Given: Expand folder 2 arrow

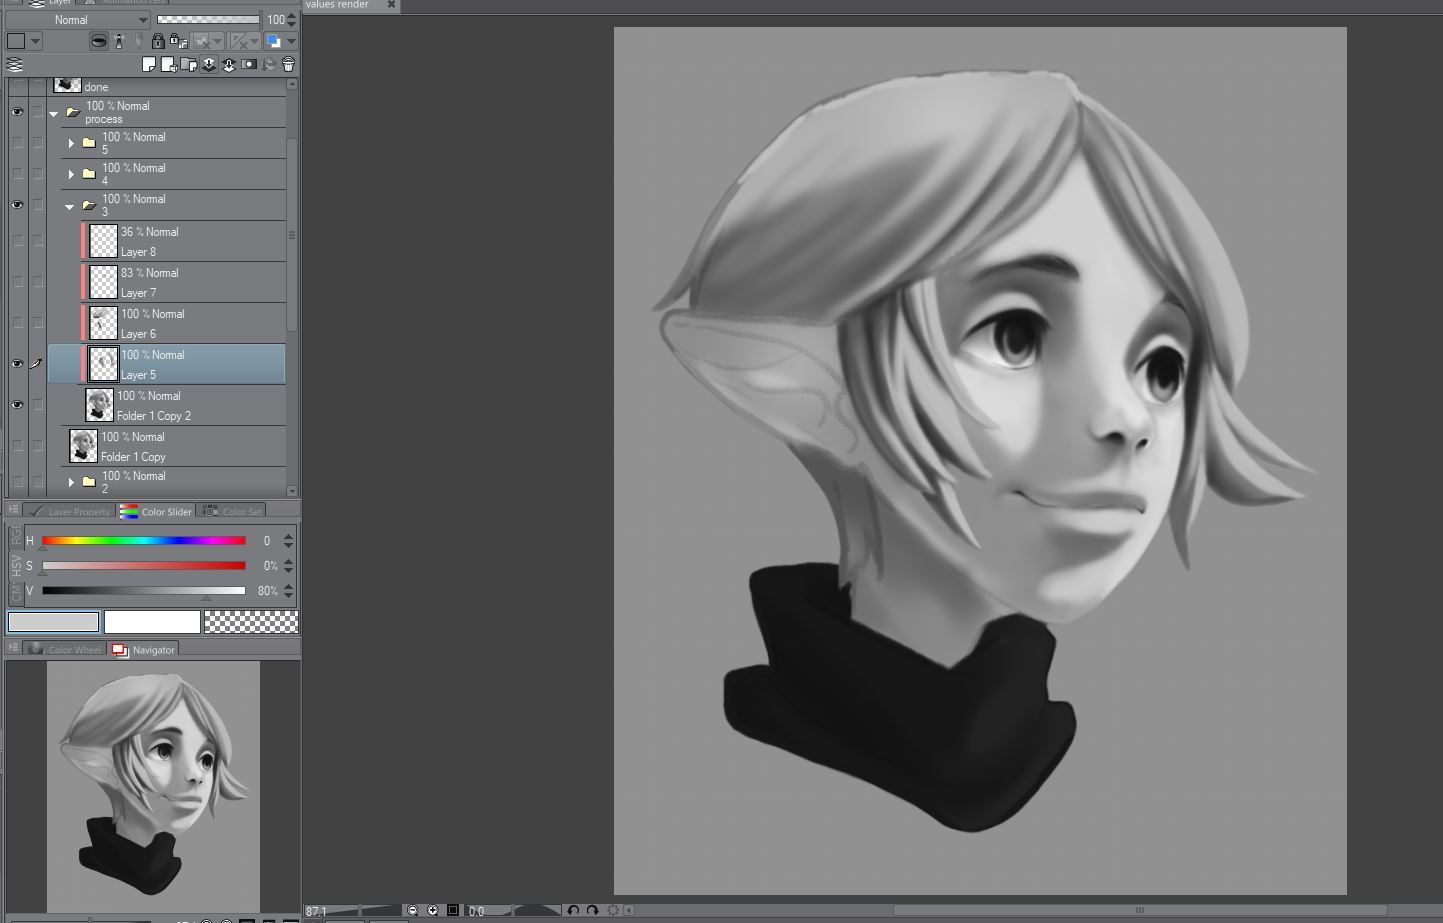Looking at the screenshot, I should (71, 482).
